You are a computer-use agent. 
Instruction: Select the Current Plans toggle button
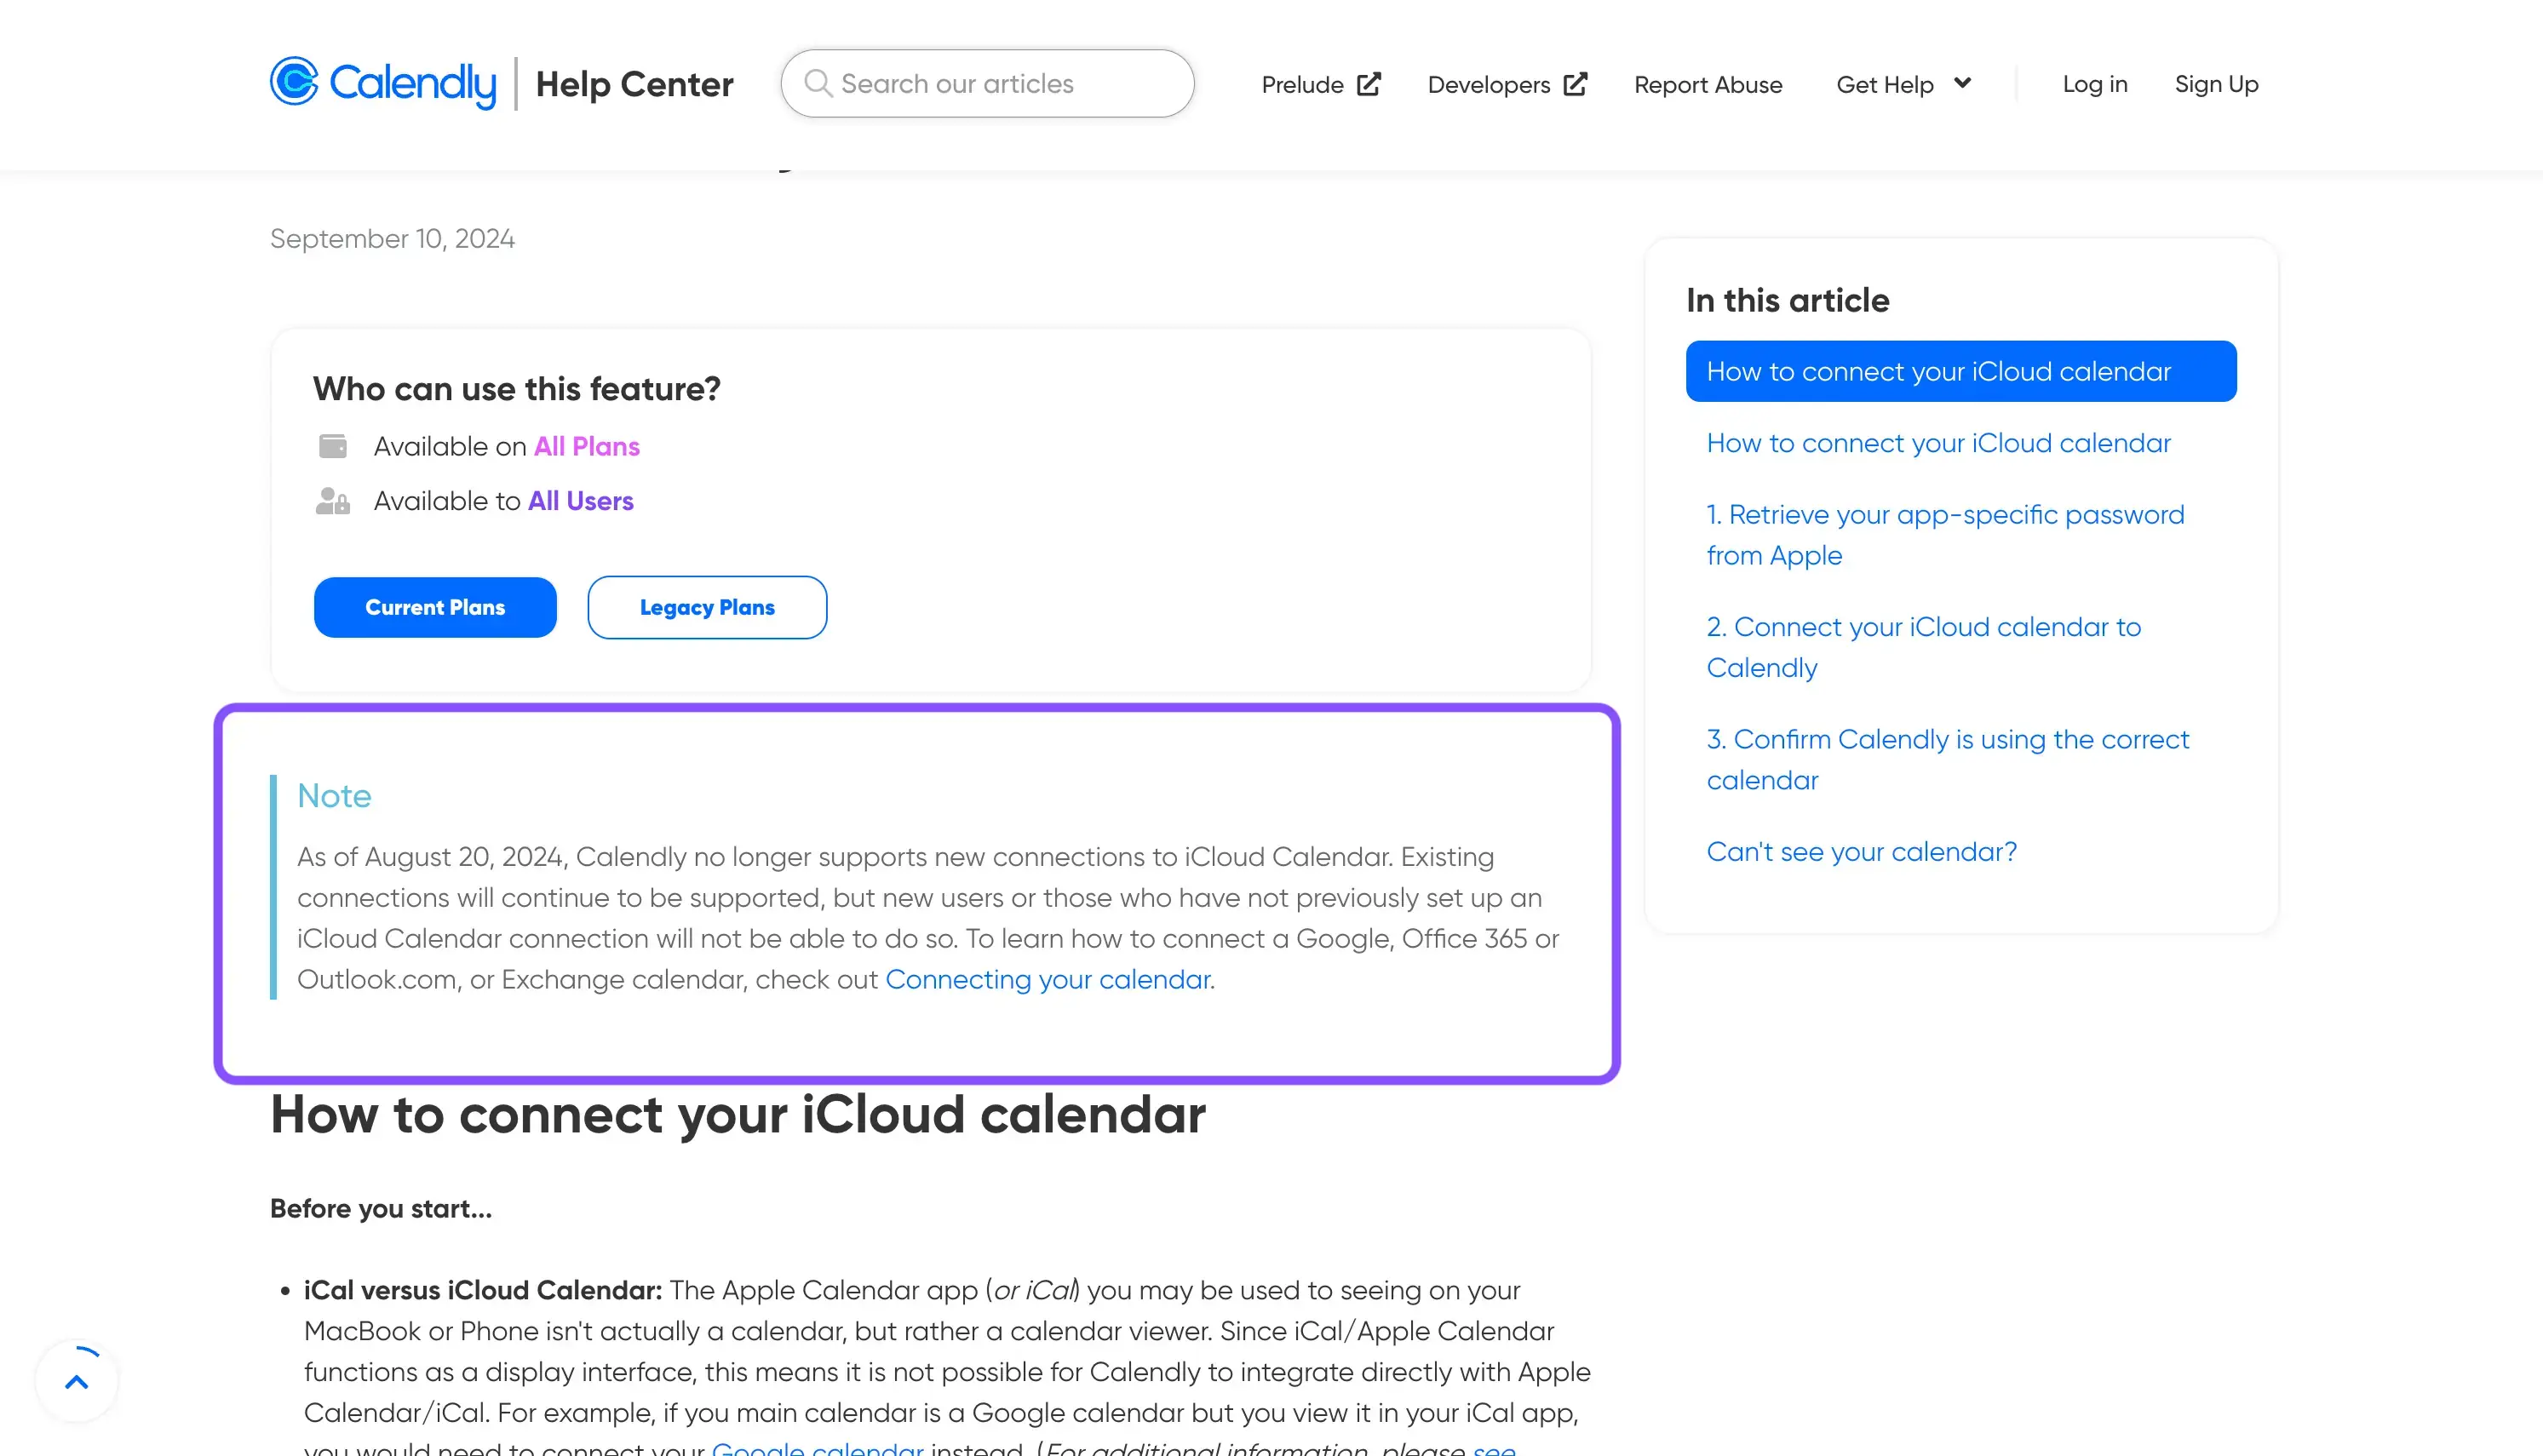point(435,605)
